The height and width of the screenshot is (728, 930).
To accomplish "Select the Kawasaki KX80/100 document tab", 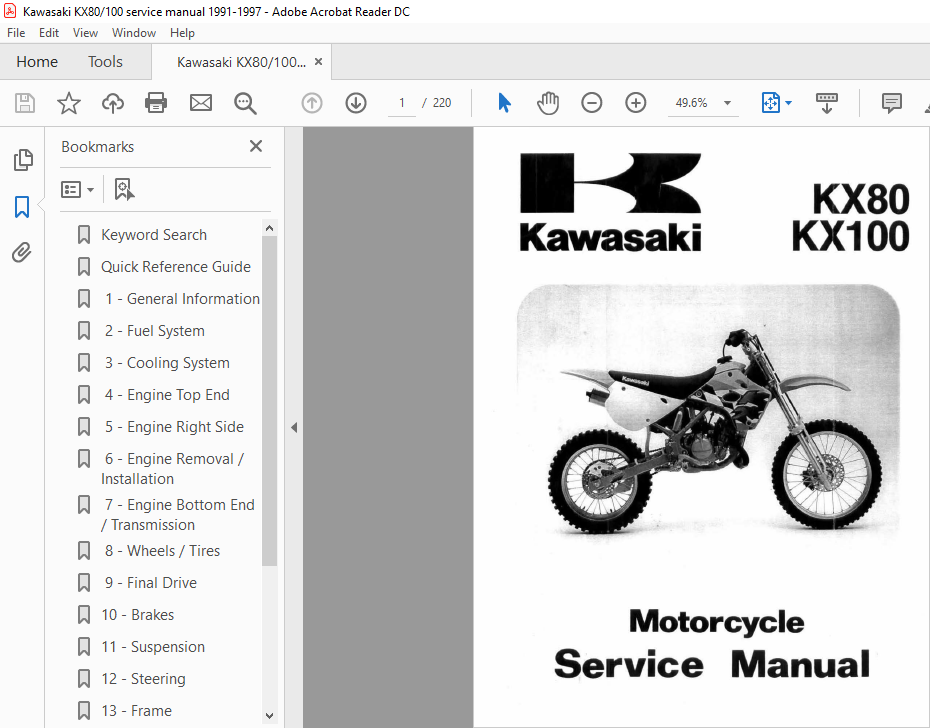I will pos(241,62).
